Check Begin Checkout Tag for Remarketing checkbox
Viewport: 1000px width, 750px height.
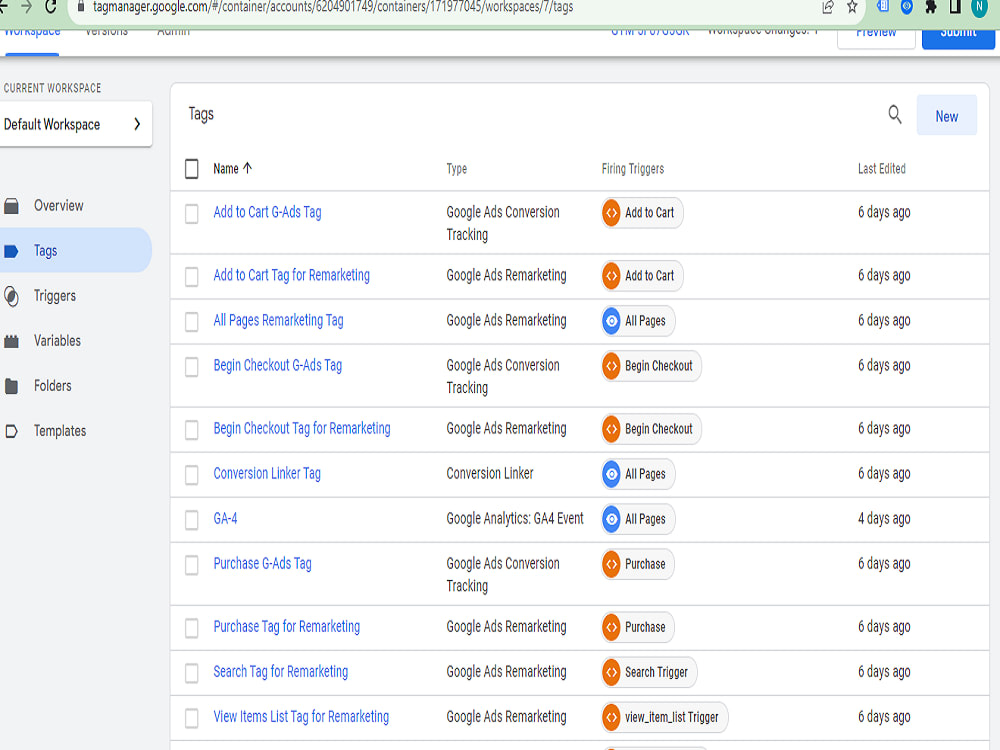[191, 430]
